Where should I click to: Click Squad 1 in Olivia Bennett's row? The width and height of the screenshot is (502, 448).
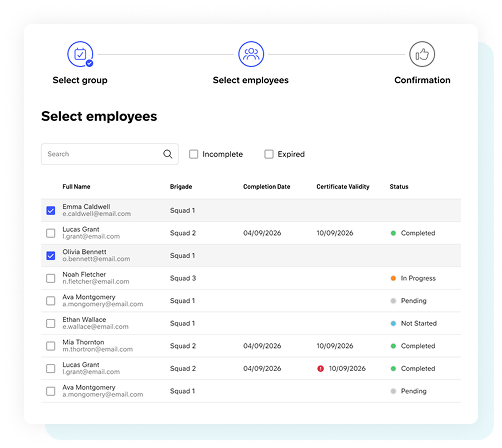click(182, 256)
